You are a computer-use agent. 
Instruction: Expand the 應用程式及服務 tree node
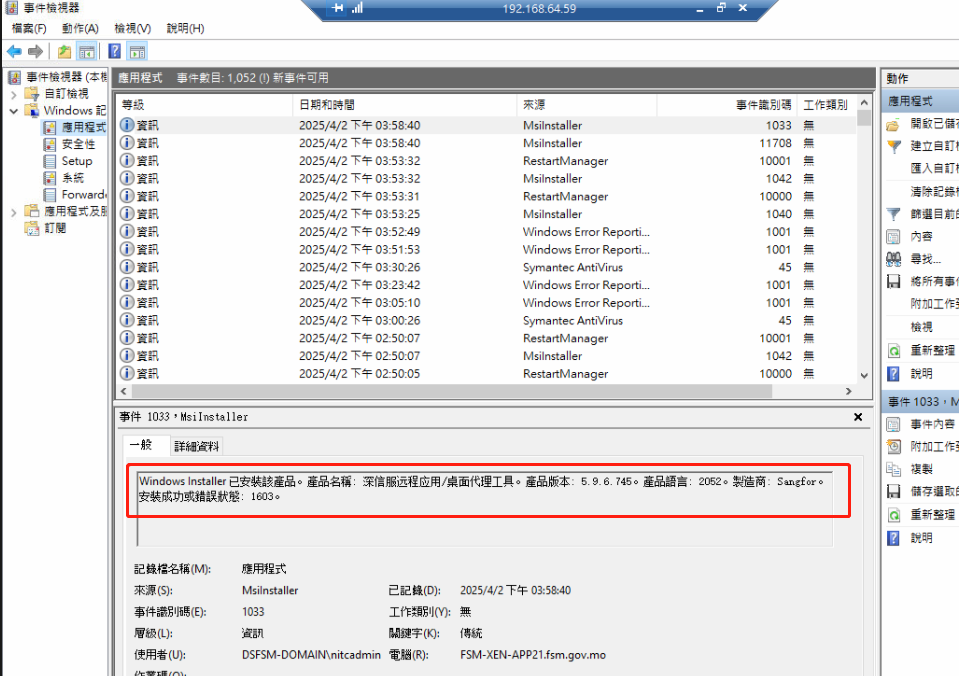13,211
